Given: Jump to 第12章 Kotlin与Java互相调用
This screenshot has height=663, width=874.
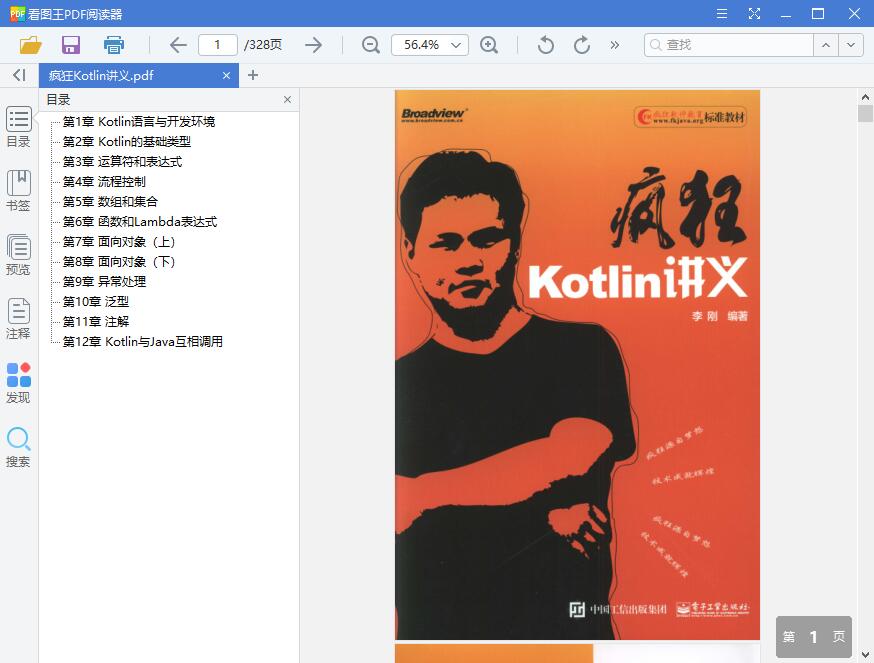Looking at the screenshot, I should coord(142,342).
